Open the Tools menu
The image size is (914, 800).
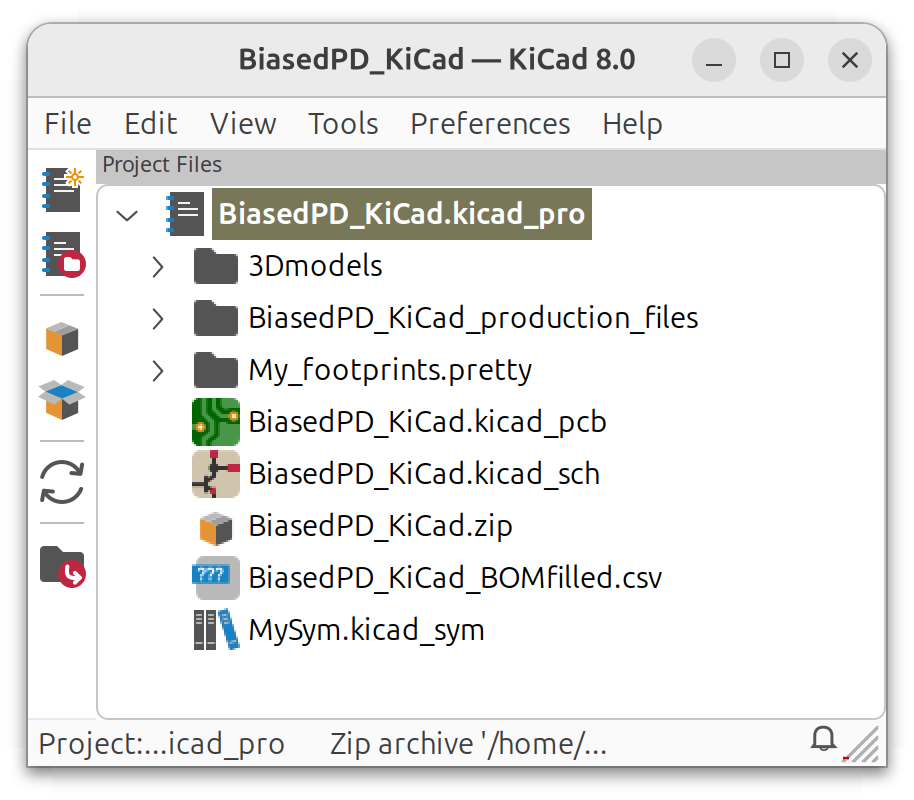pos(342,123)
